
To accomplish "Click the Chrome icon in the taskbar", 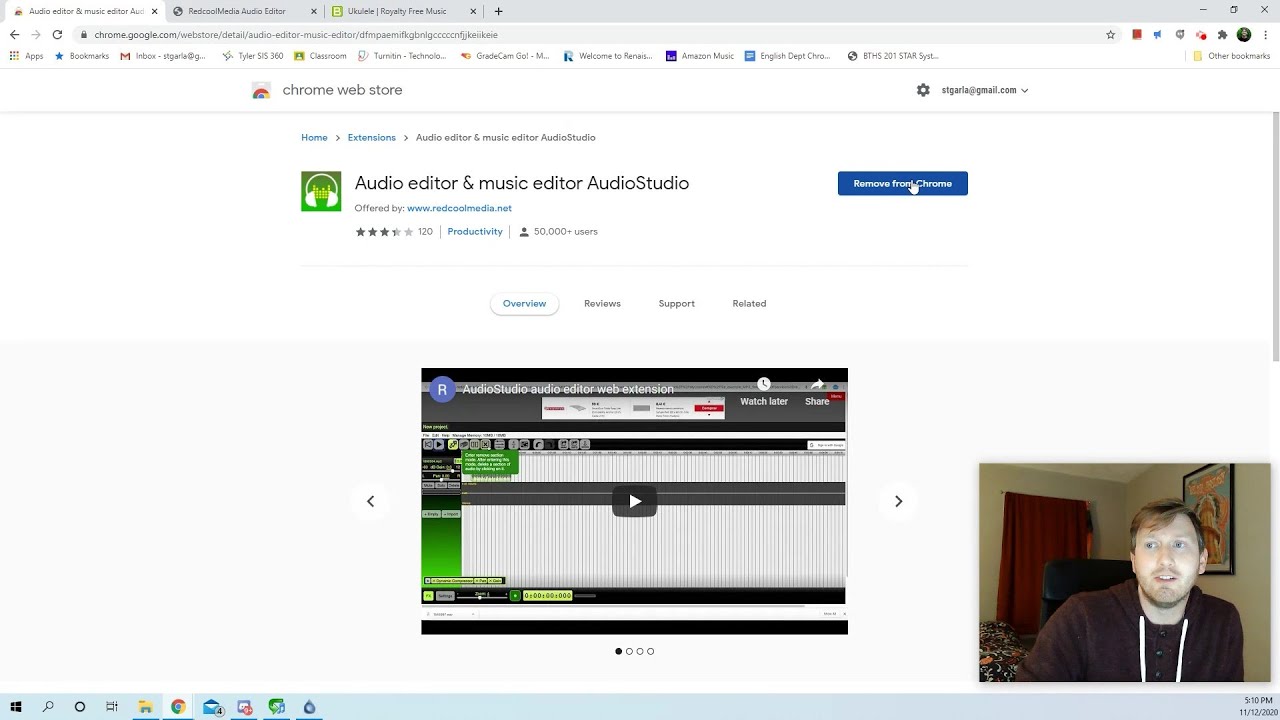I will tap(178, 707).
